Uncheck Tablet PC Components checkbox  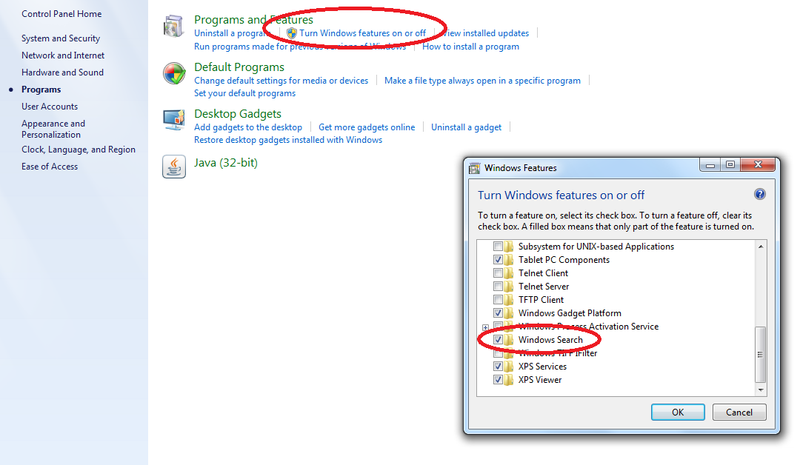[x=498, y=260]
